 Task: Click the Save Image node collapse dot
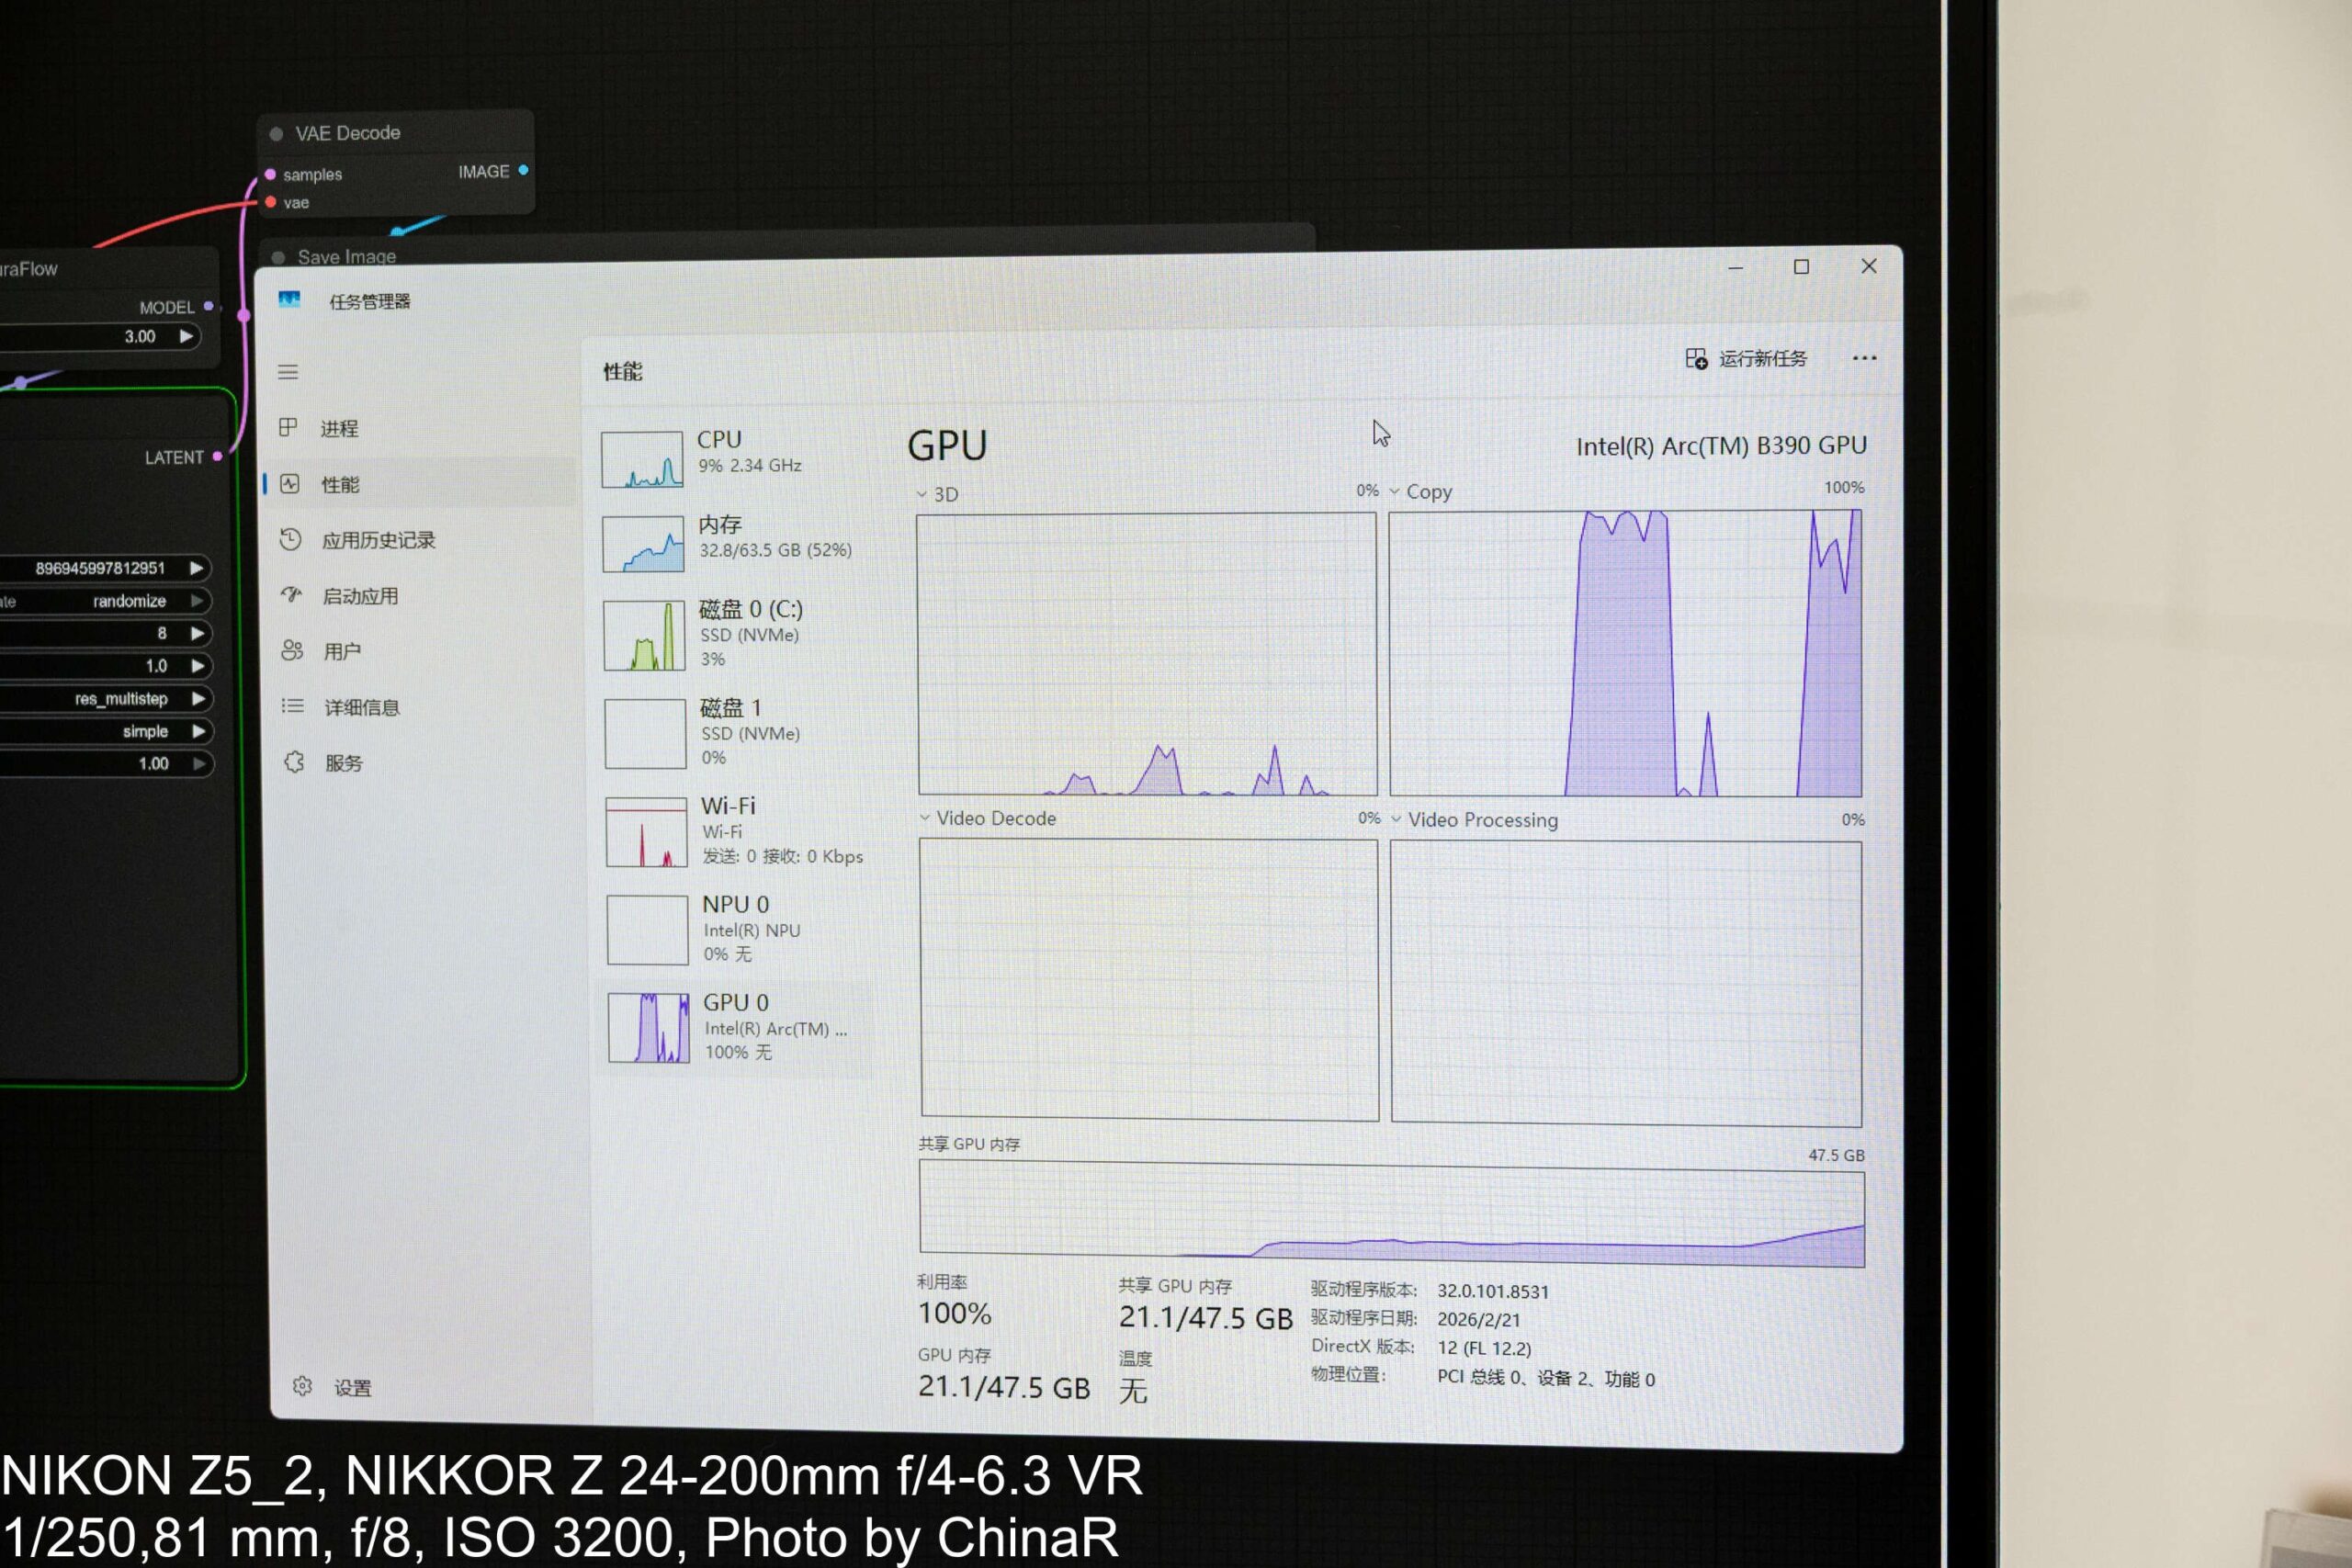click(x=278, y=258)
